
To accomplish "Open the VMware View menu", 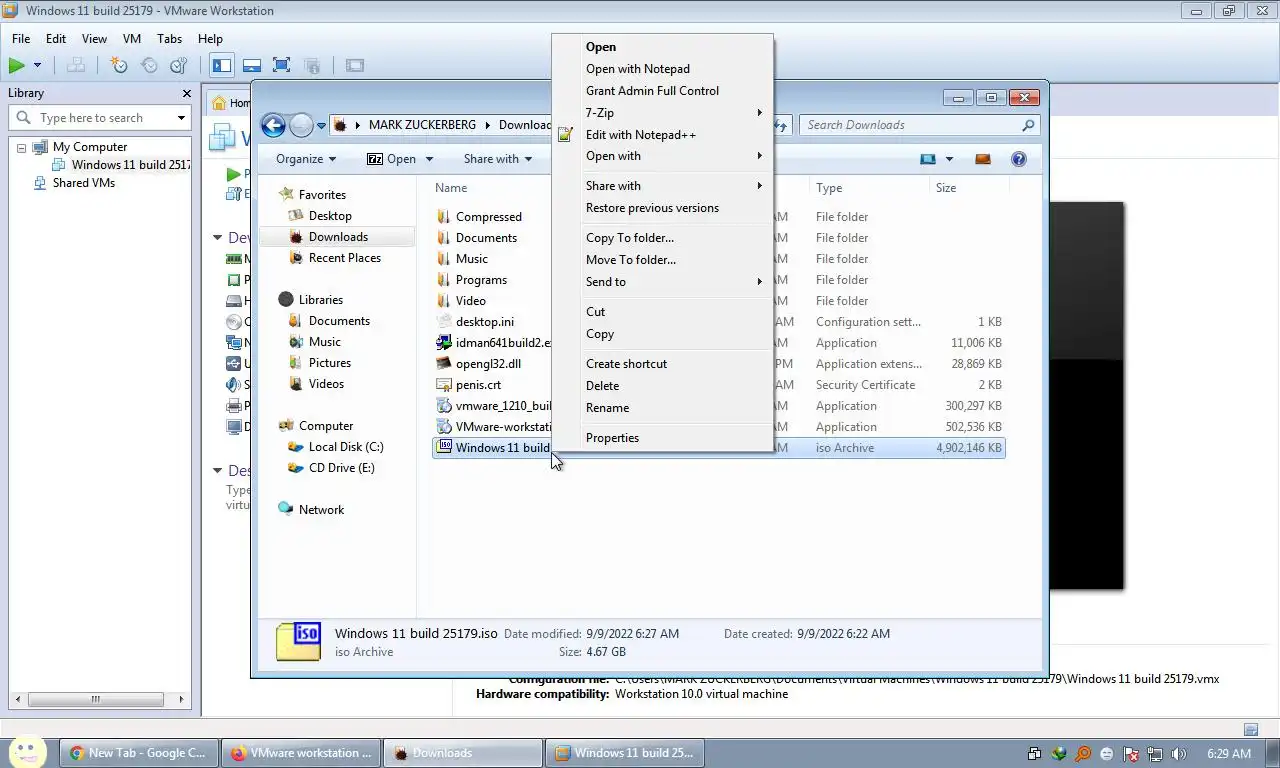I will tap(94, 39).
